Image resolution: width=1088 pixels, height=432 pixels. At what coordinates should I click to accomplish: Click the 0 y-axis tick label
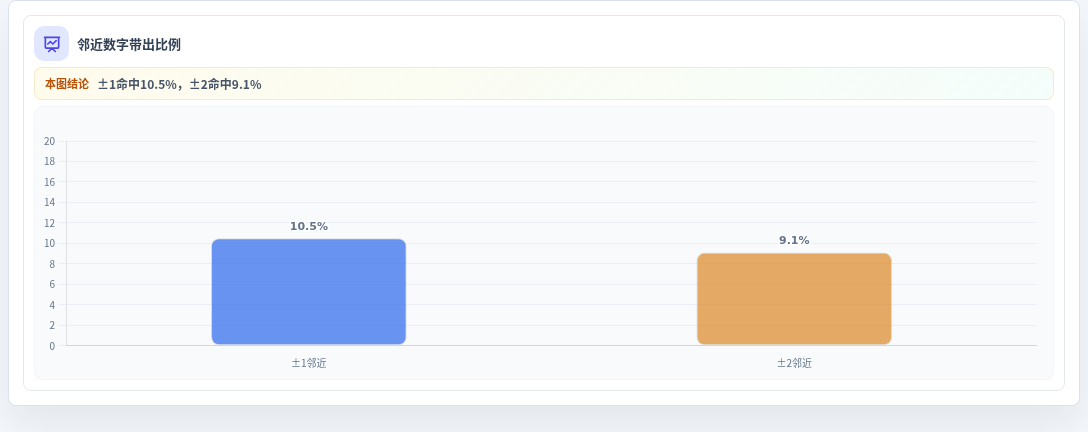click(x=52, y=346)
